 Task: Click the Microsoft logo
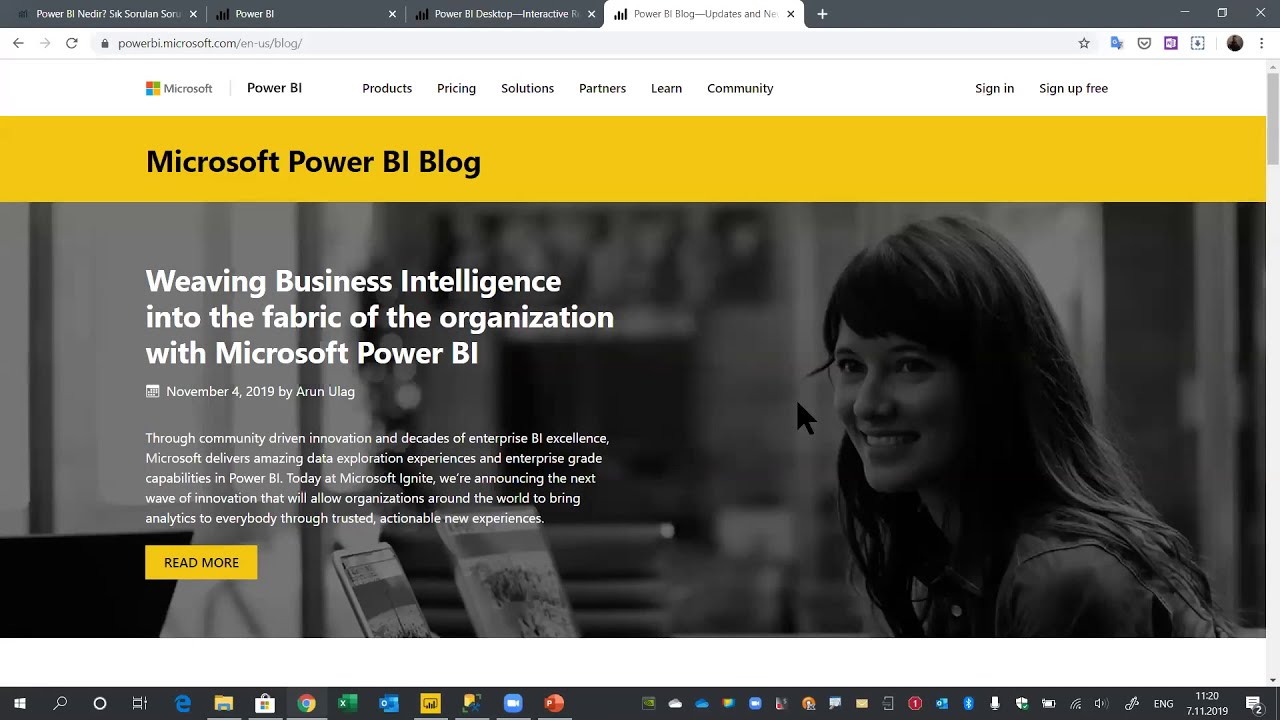(179, 88)
